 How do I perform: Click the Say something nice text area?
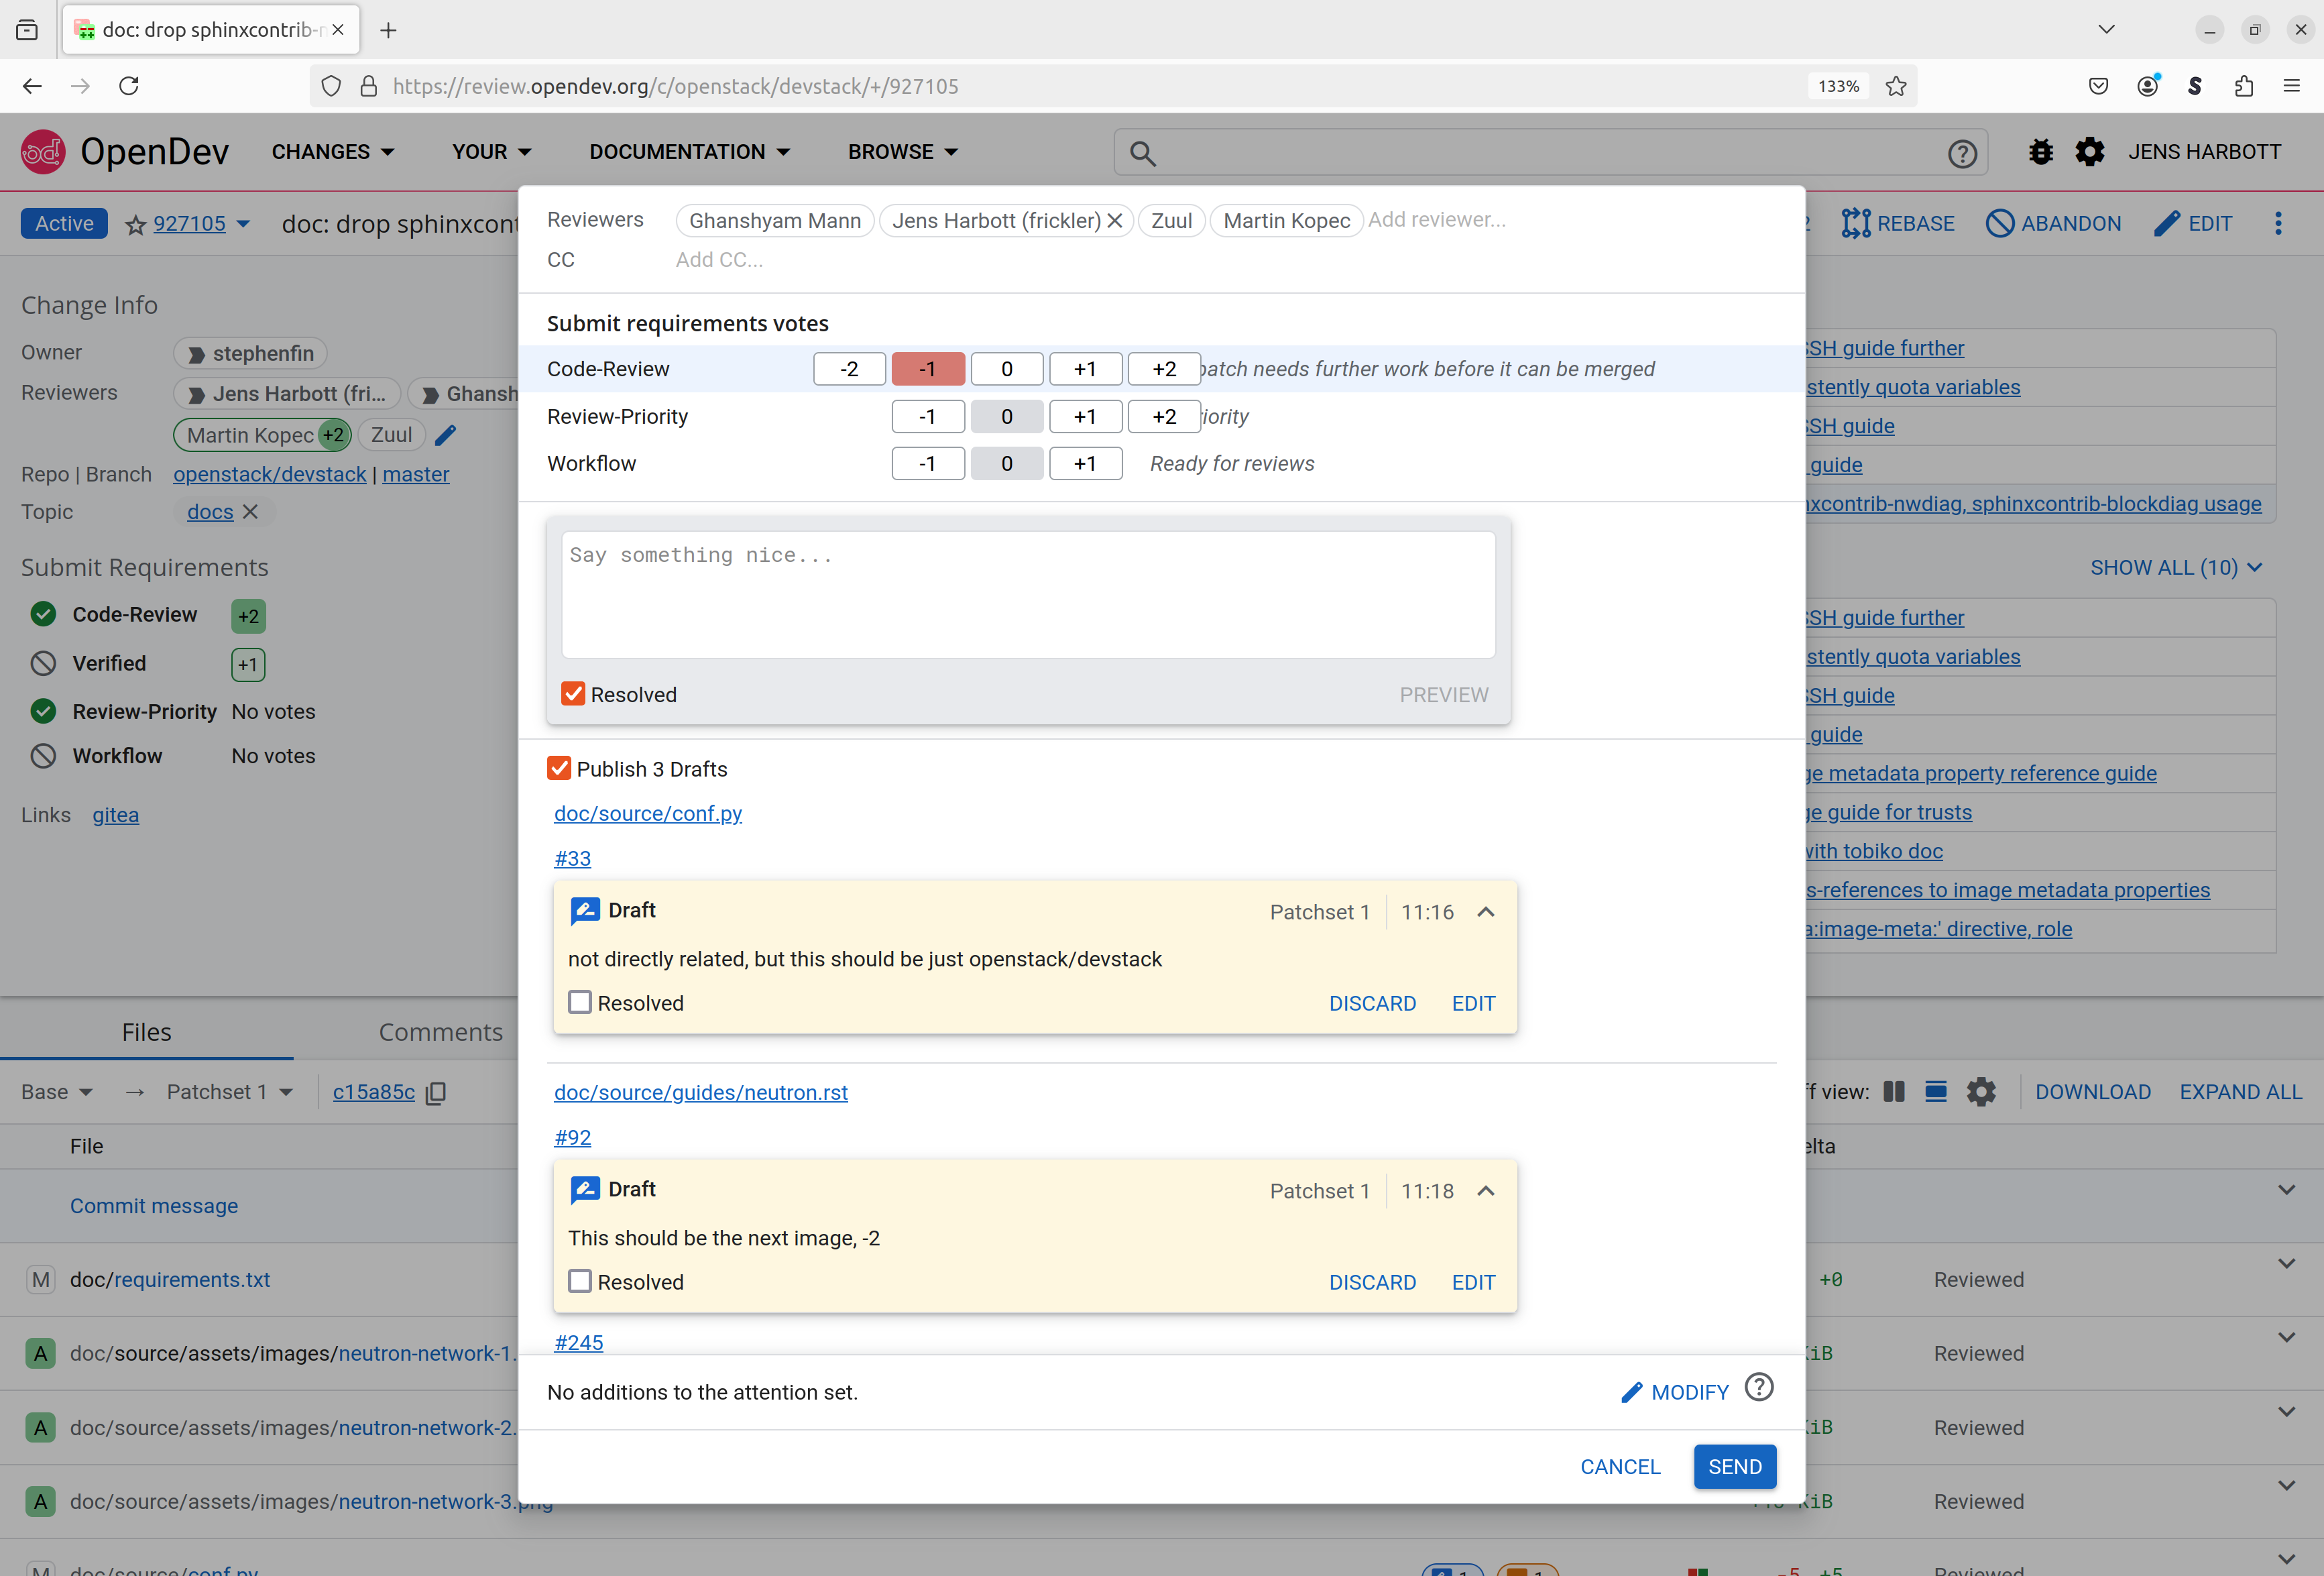click(1028, 594)
